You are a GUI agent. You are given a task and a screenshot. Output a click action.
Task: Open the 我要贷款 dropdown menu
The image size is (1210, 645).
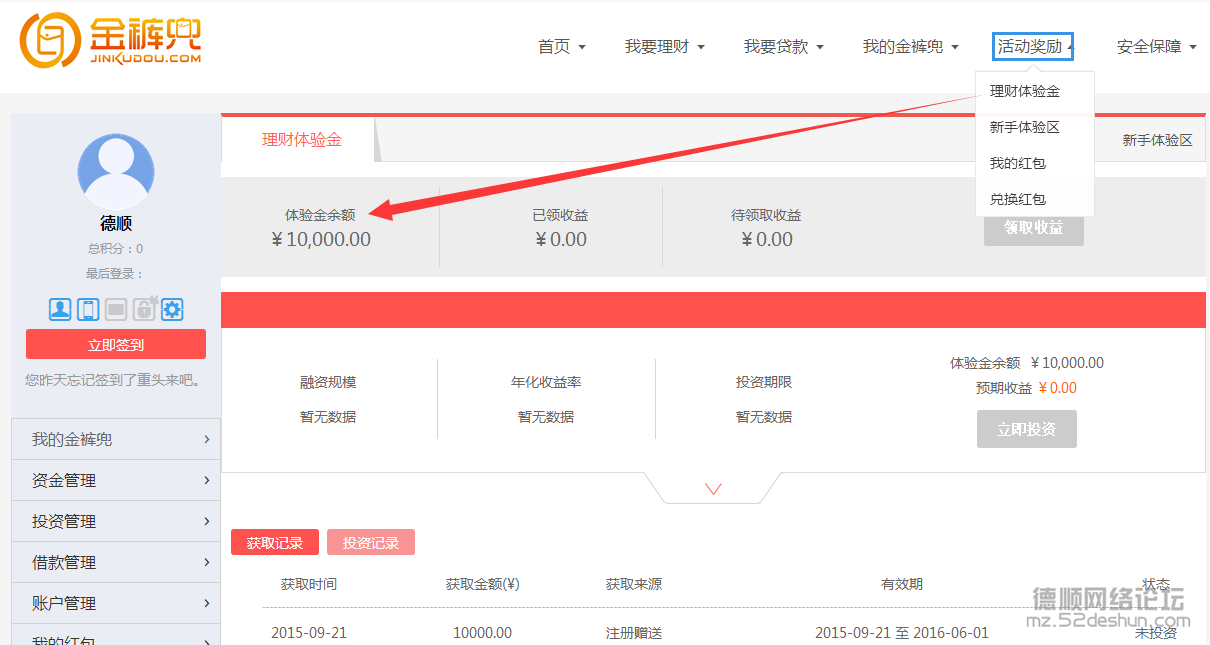[783, 47]
